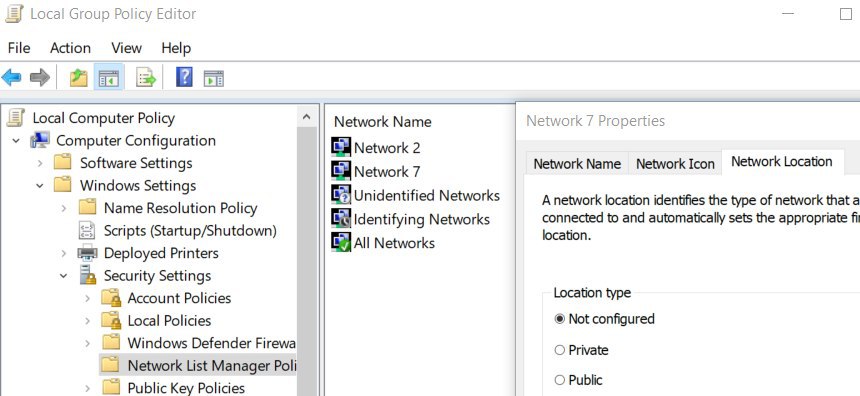Select the Private location type
This screenshot has height=396, width=860.
559,350
